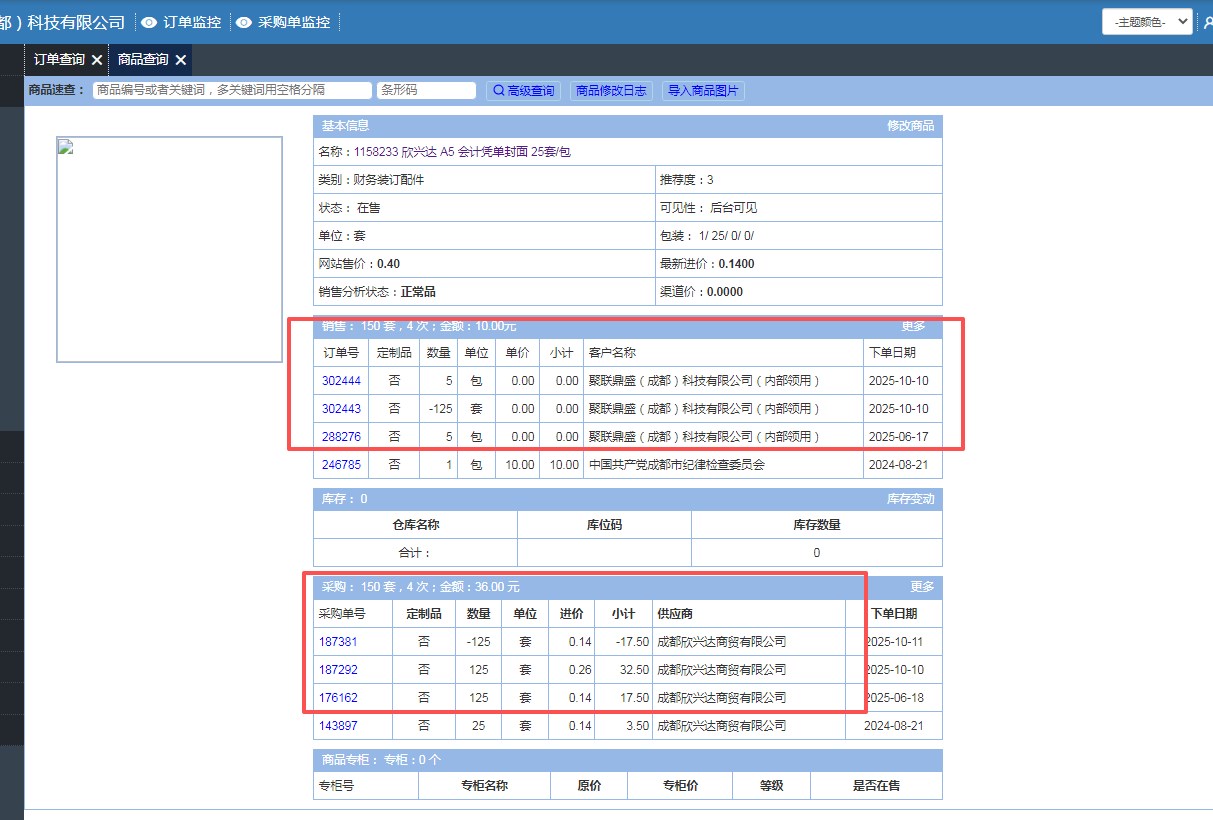The image size is (1213, 820).
Task: Expand sales records via 更多 link
Action: [913, 327]
